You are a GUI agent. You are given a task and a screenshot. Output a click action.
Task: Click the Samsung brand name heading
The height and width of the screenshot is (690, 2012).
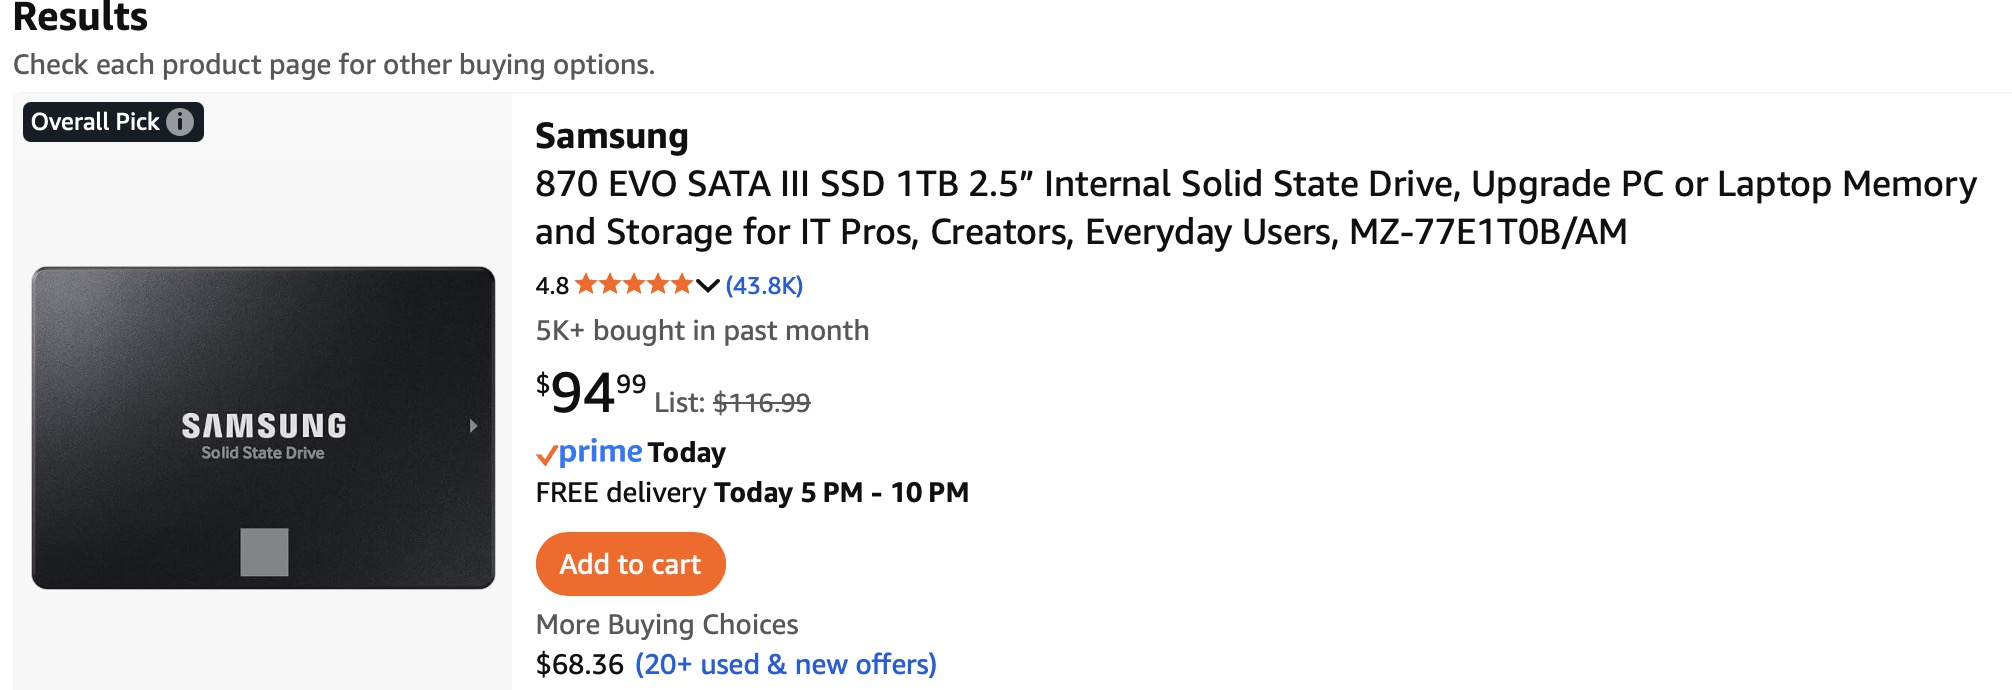[611, 136]
